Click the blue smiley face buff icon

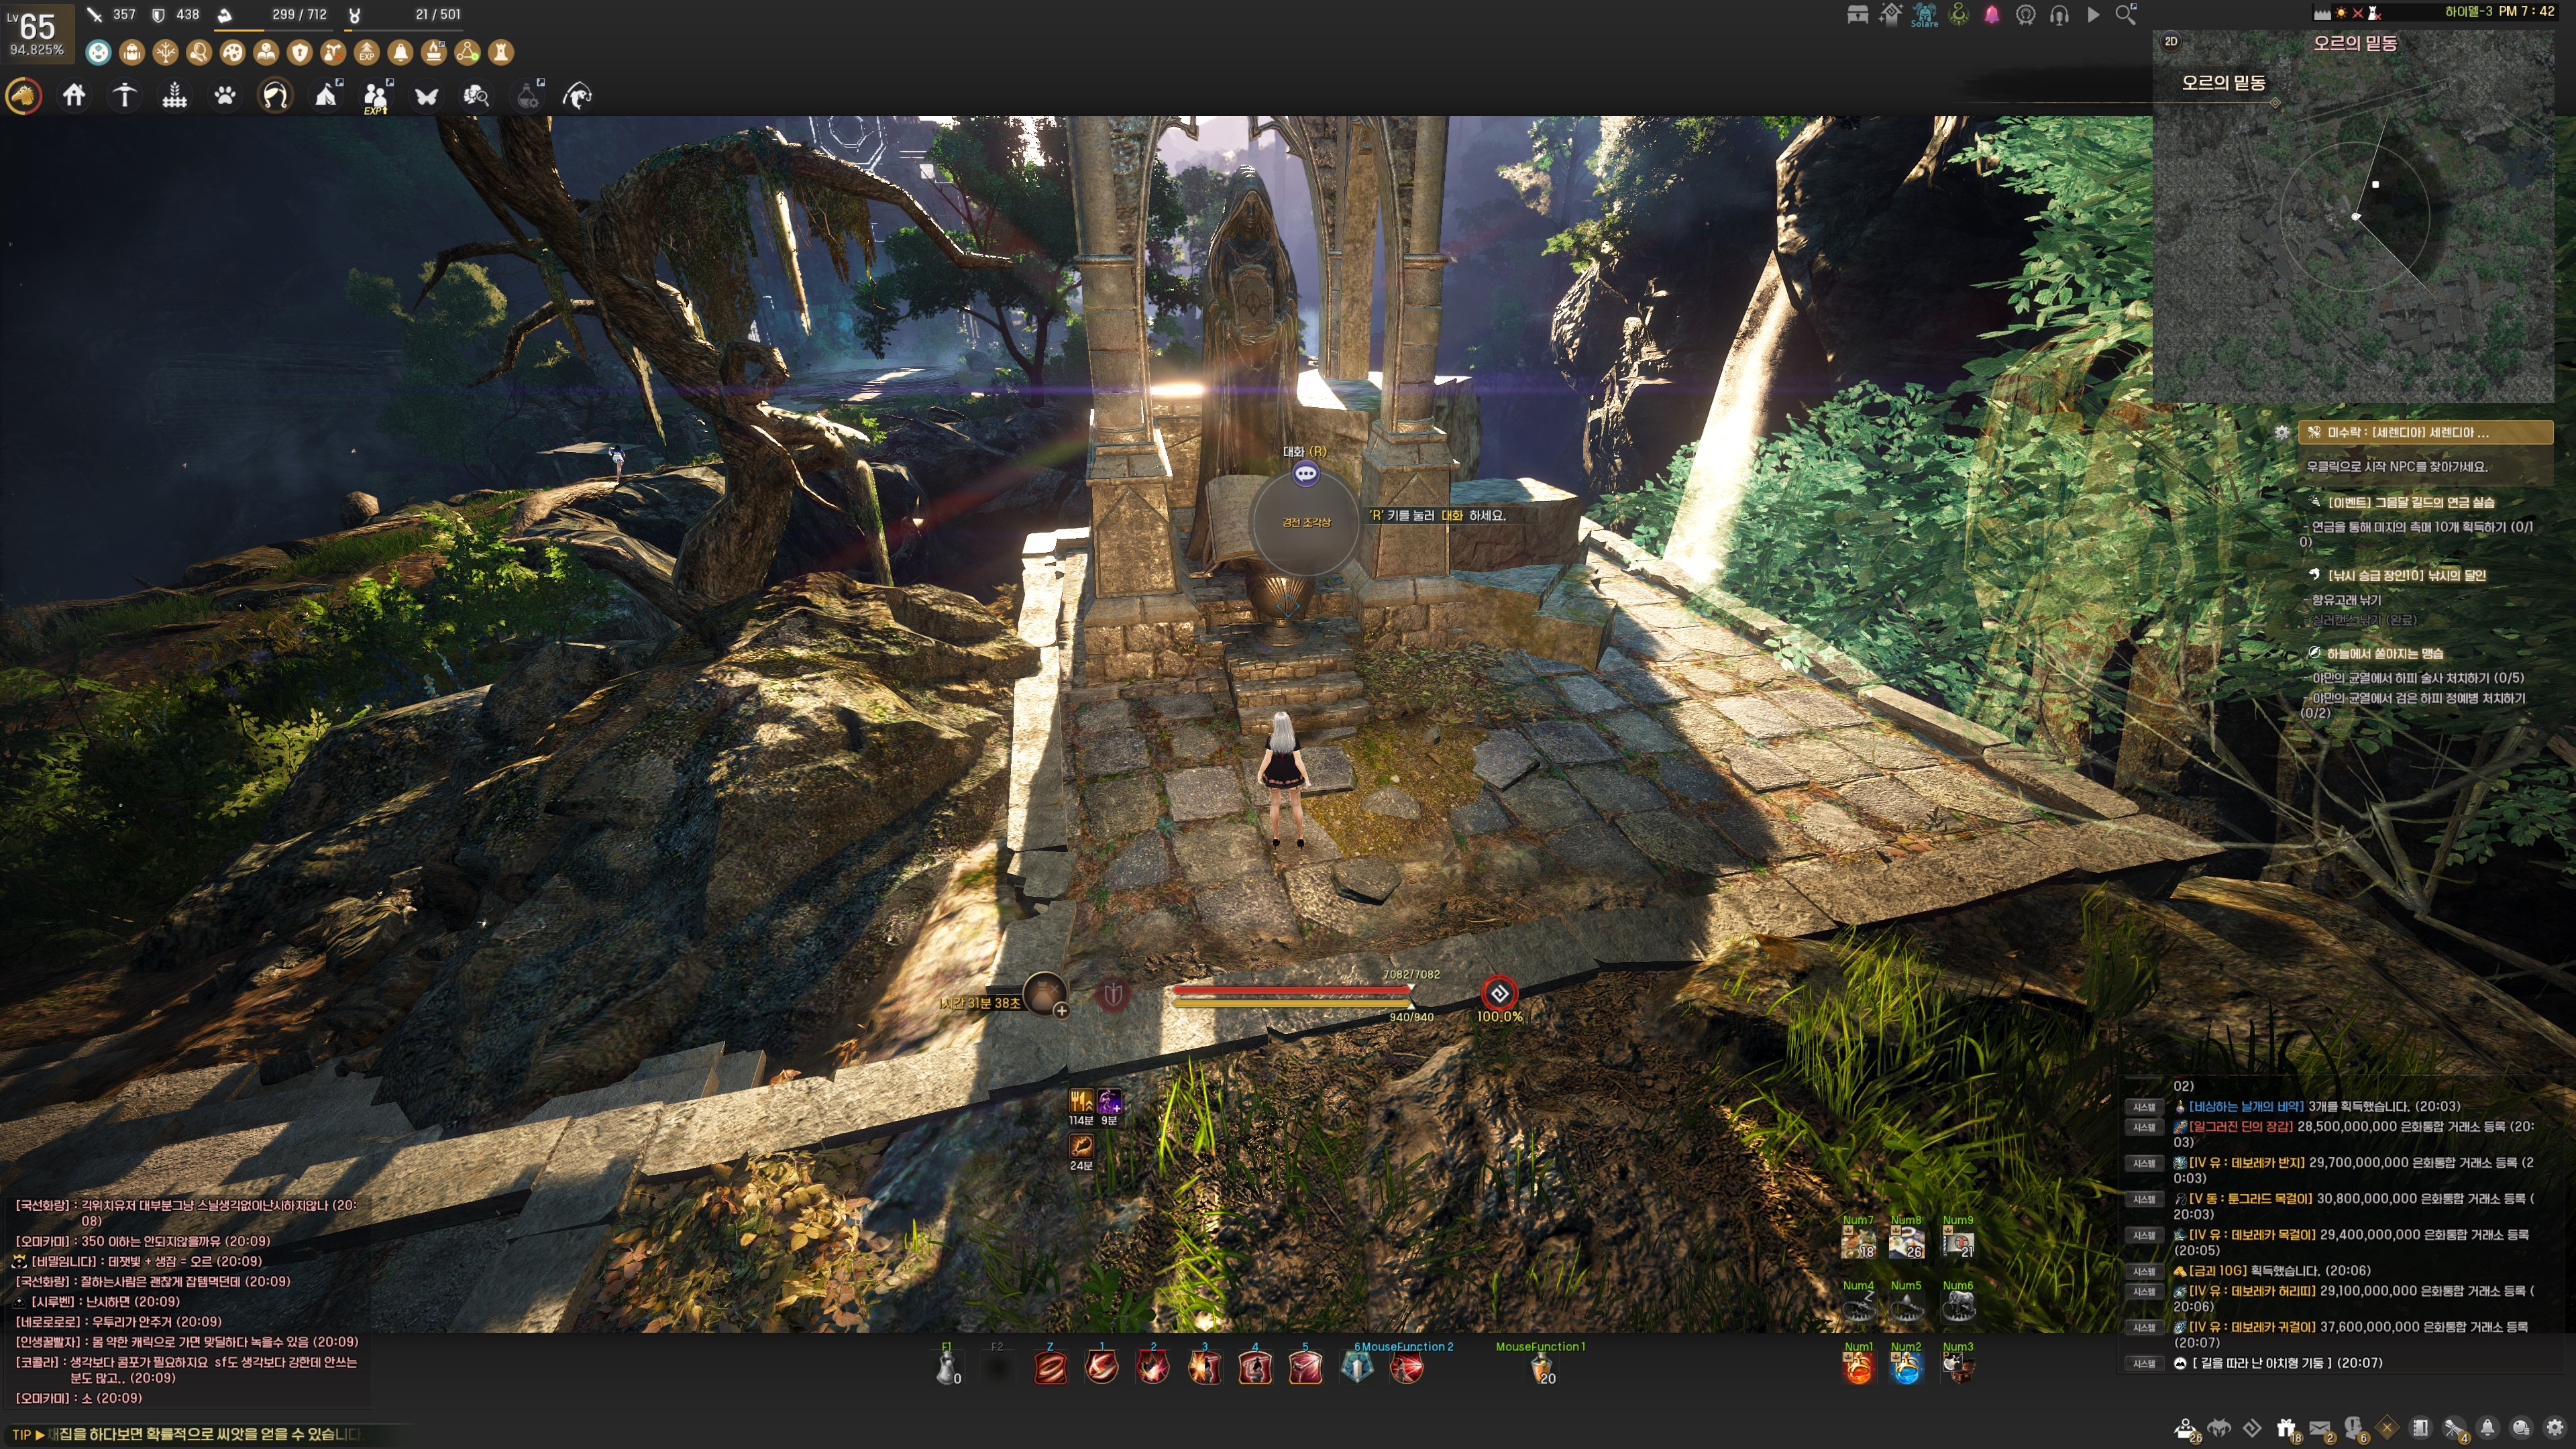click(x=98, y=52)
